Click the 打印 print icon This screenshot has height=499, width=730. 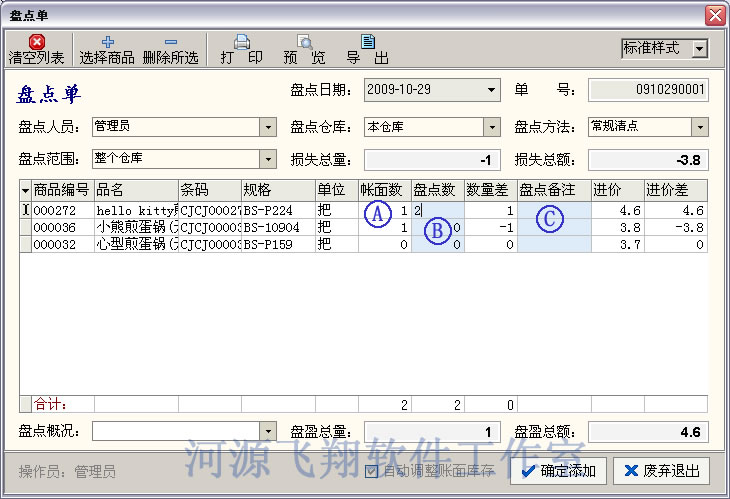[x=241, y=42]
